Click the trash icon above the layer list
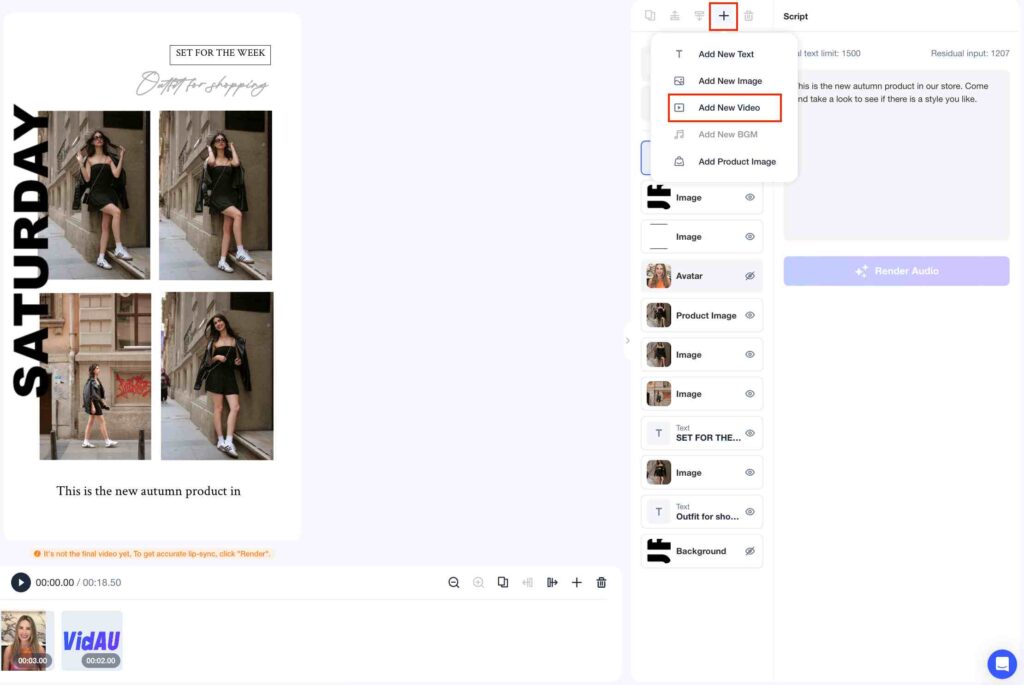This screenshot has height=685, width=1024. click(748, 16)
